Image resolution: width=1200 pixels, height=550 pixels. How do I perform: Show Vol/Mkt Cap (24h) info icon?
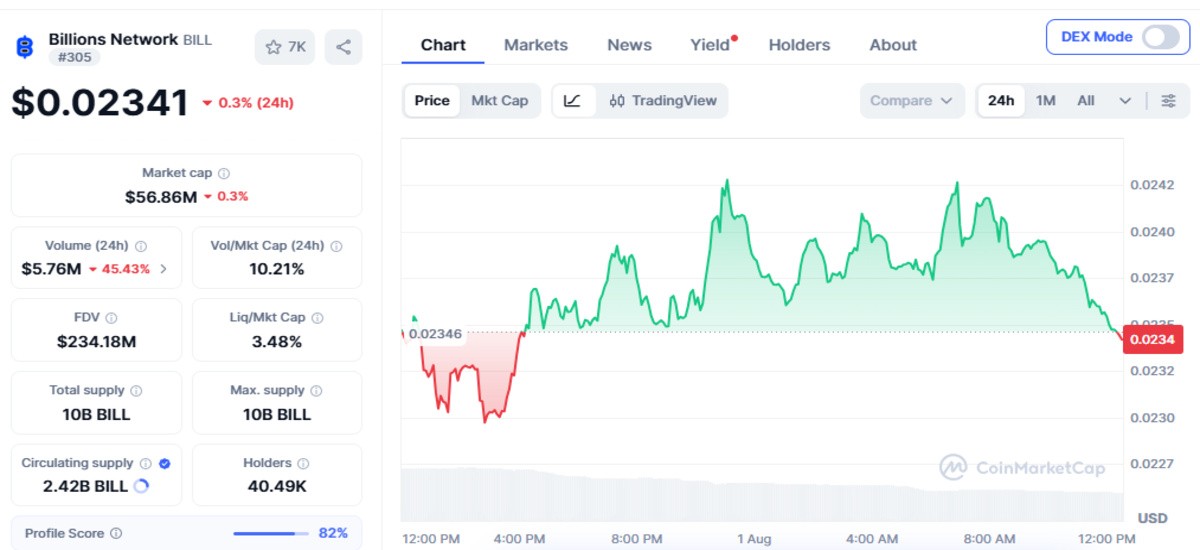pyautogui.click(x=336, y=246)
